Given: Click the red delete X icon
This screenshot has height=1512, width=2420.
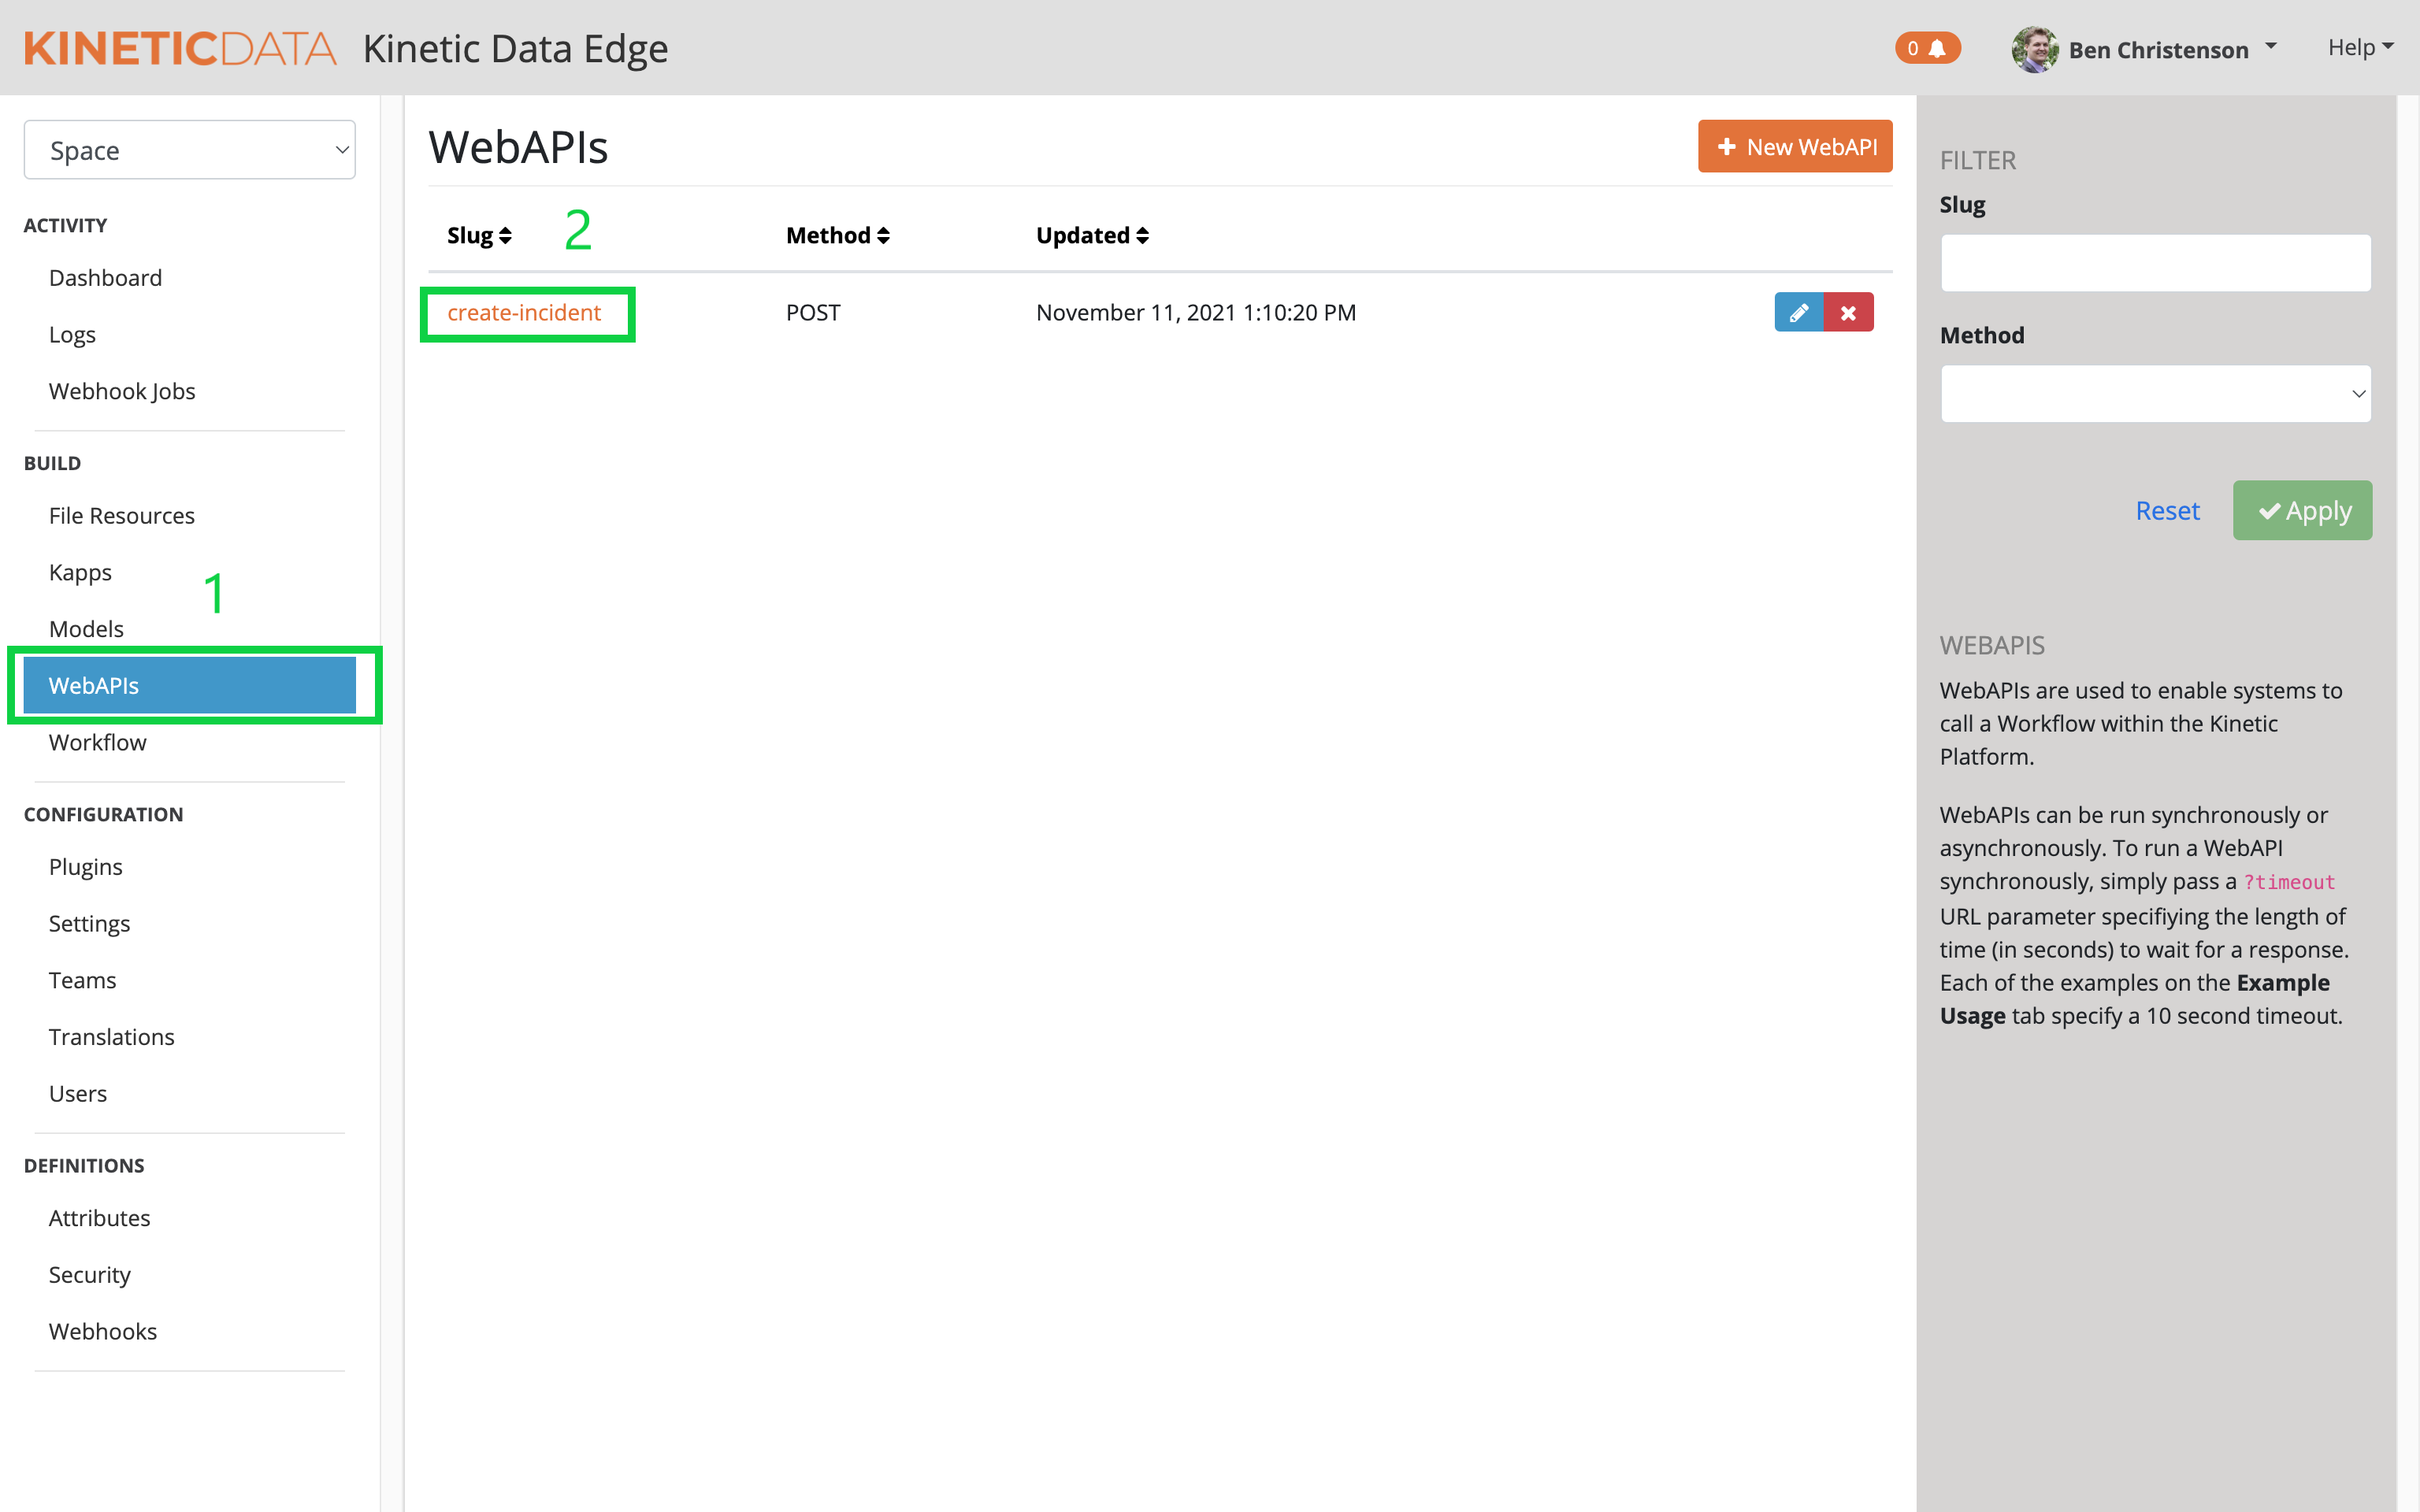Looking at the screenshot, I should pos(1848,313).
